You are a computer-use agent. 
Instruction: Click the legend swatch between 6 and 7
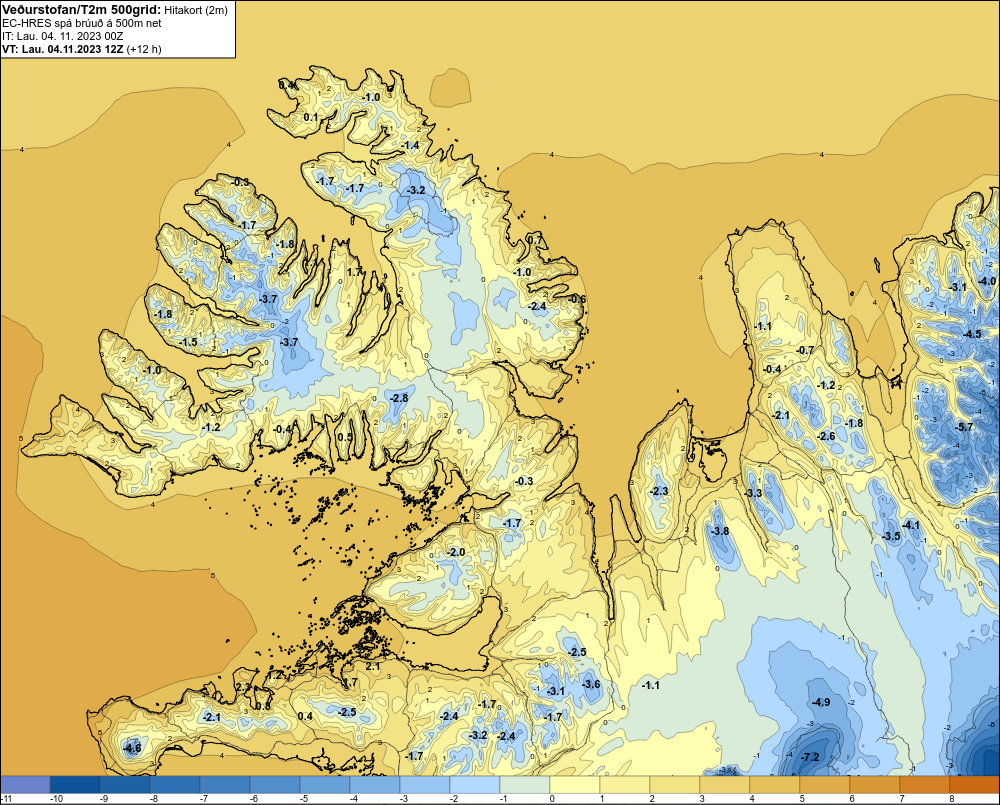pos(875,784)
